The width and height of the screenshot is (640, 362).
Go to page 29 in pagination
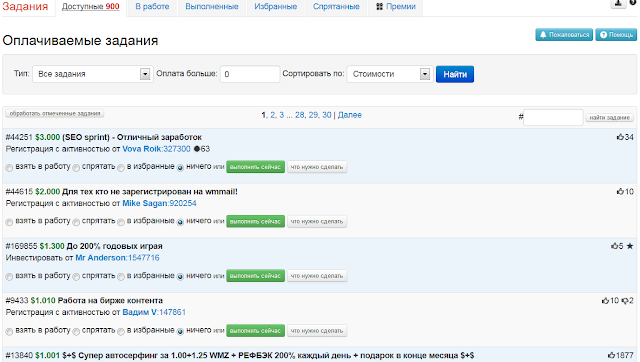[313, 115]
